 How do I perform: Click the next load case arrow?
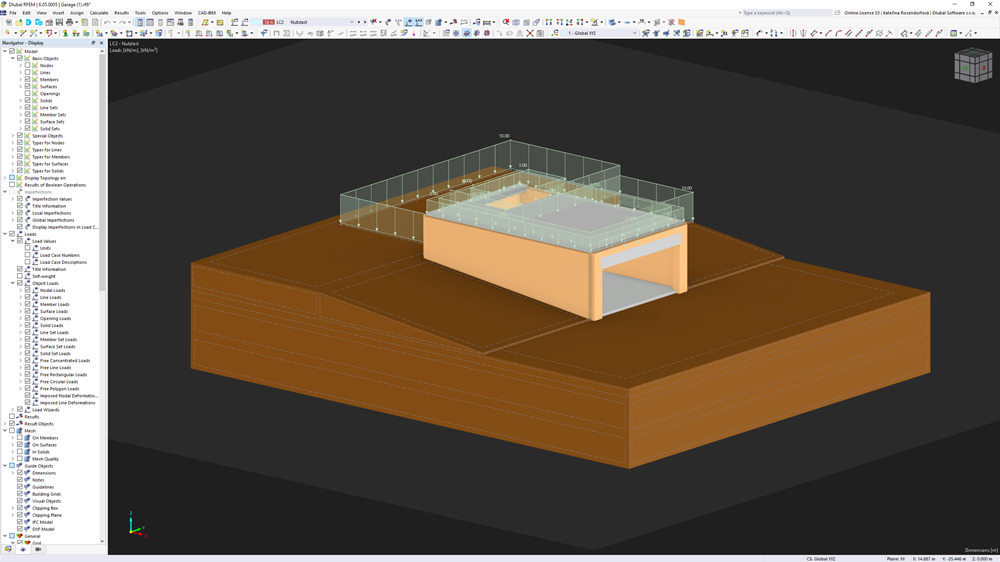coord(364,22)
